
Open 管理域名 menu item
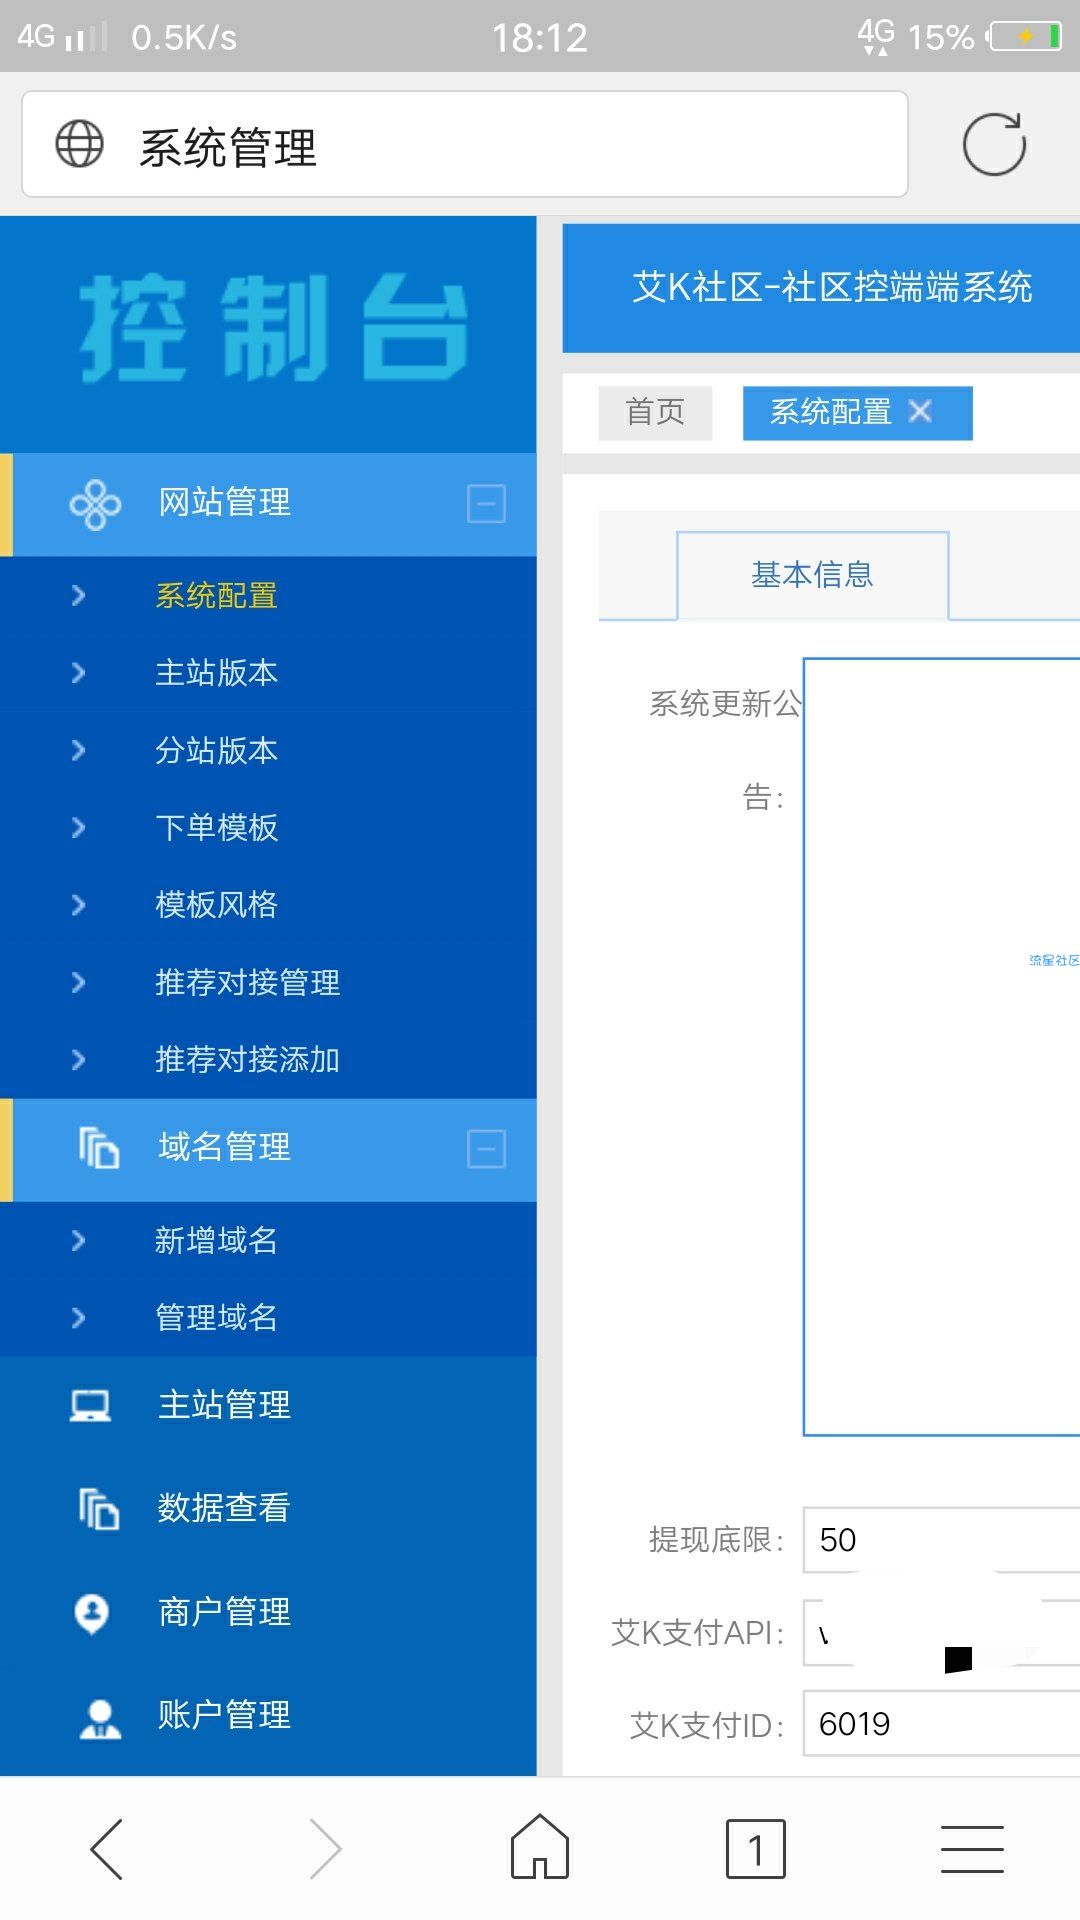coord(216,1318)
